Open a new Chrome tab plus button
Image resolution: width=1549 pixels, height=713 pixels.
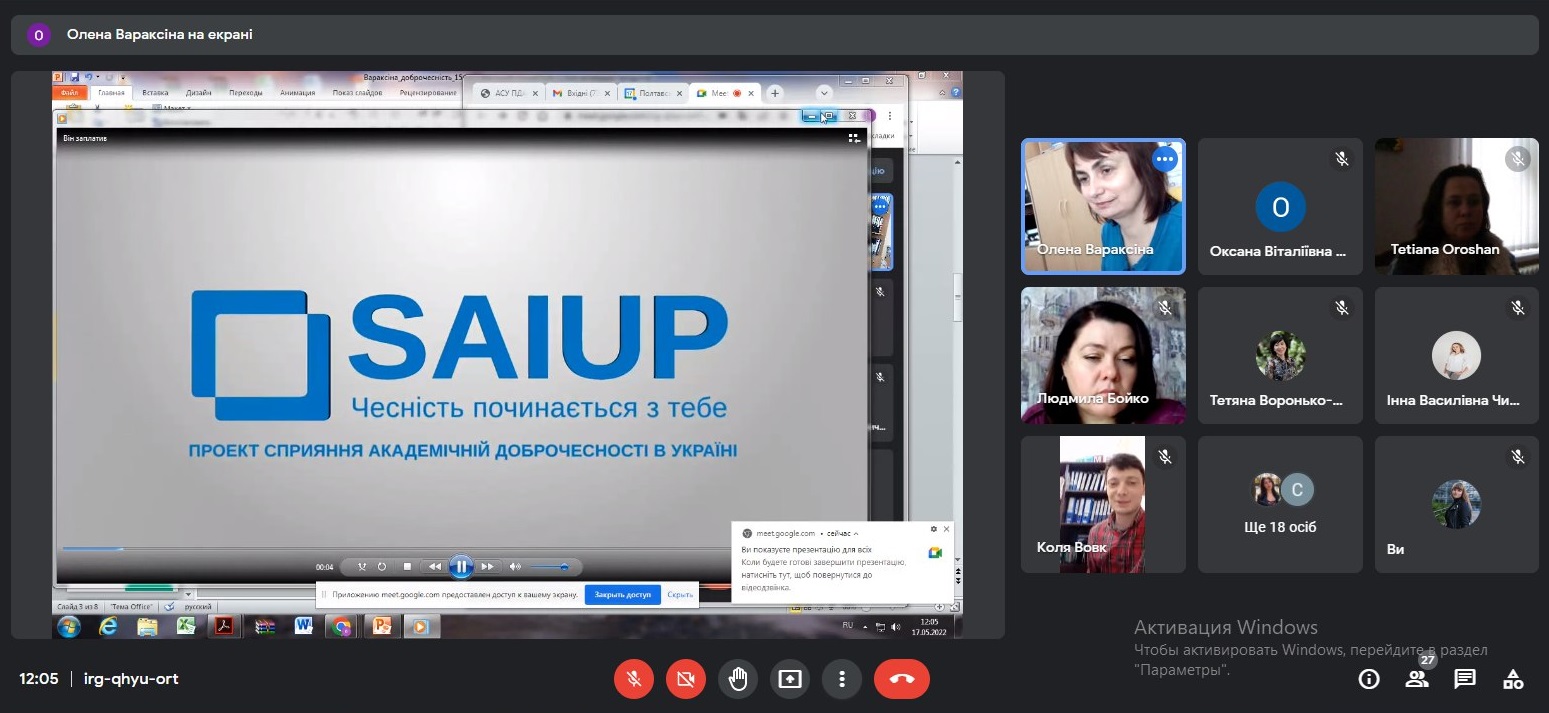(x=774, y=93)
